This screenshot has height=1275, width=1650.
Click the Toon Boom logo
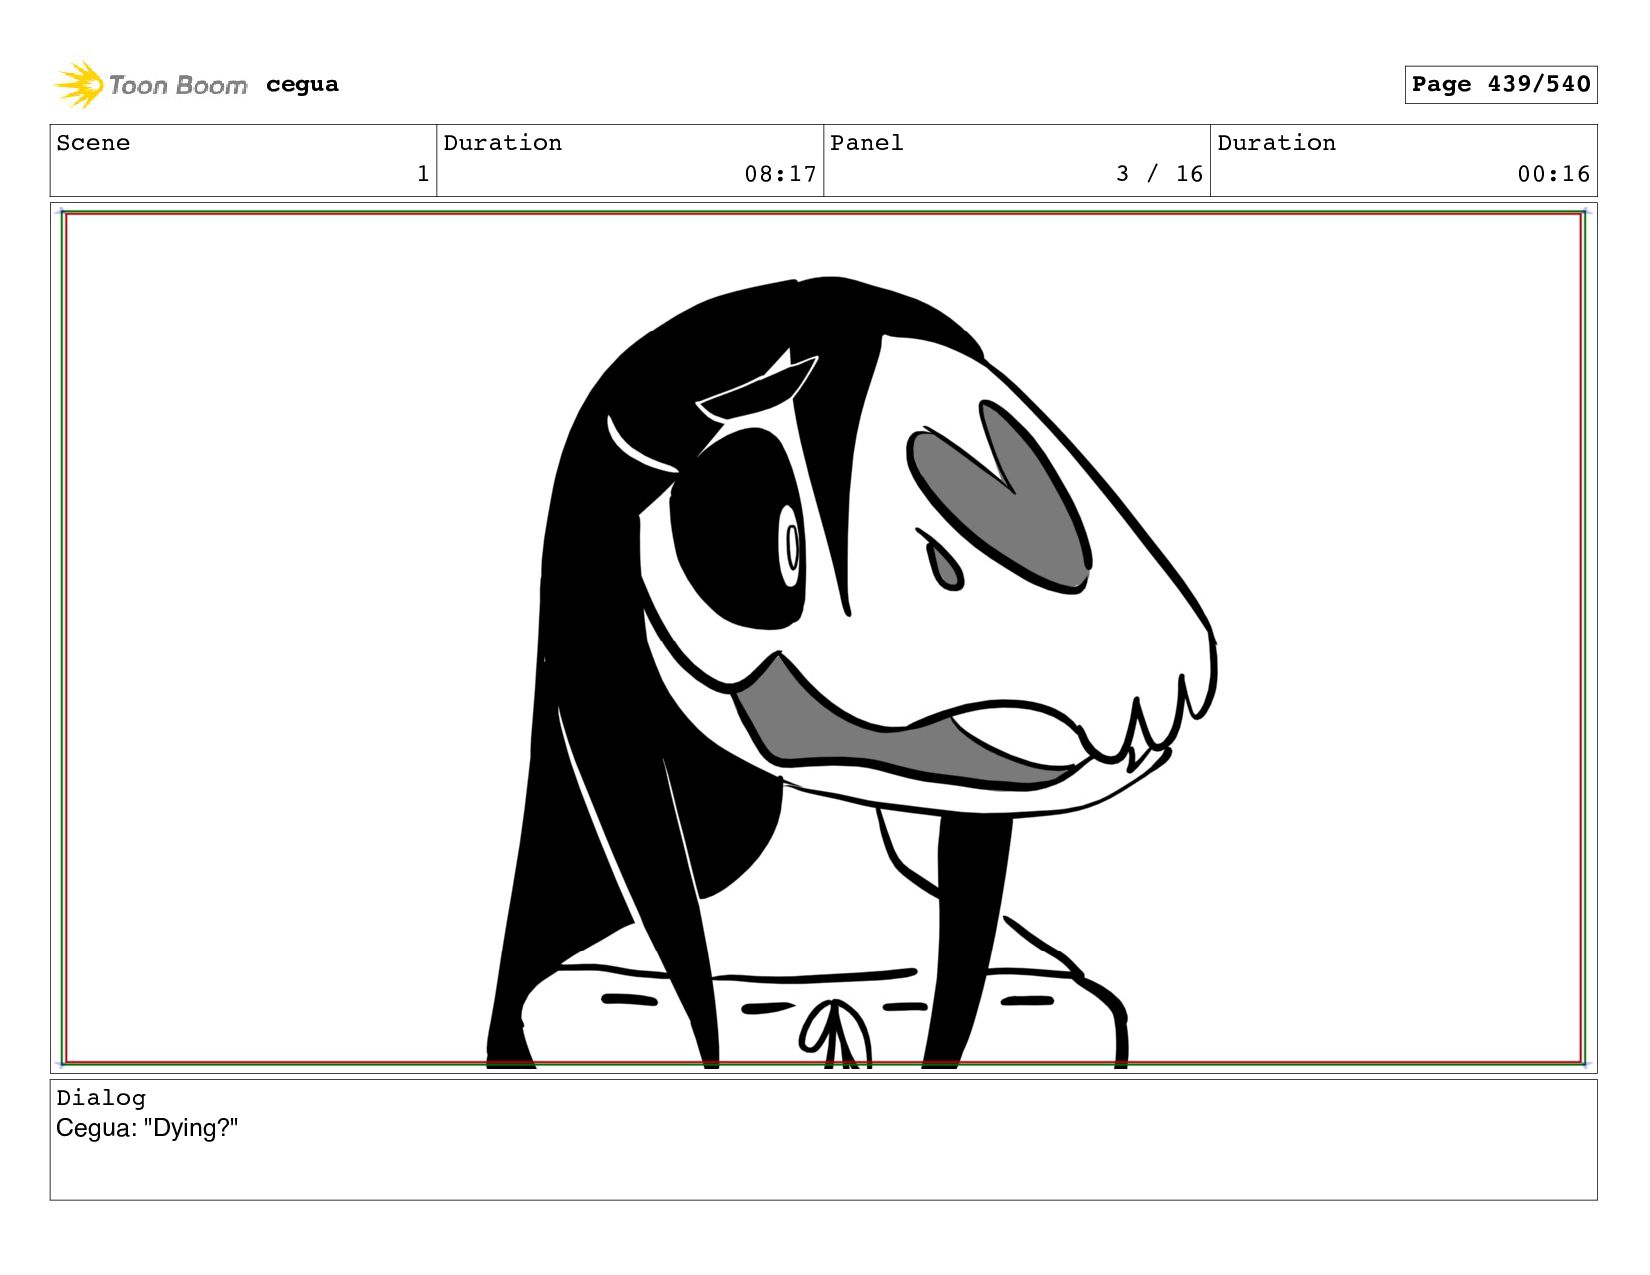(150, 85)
